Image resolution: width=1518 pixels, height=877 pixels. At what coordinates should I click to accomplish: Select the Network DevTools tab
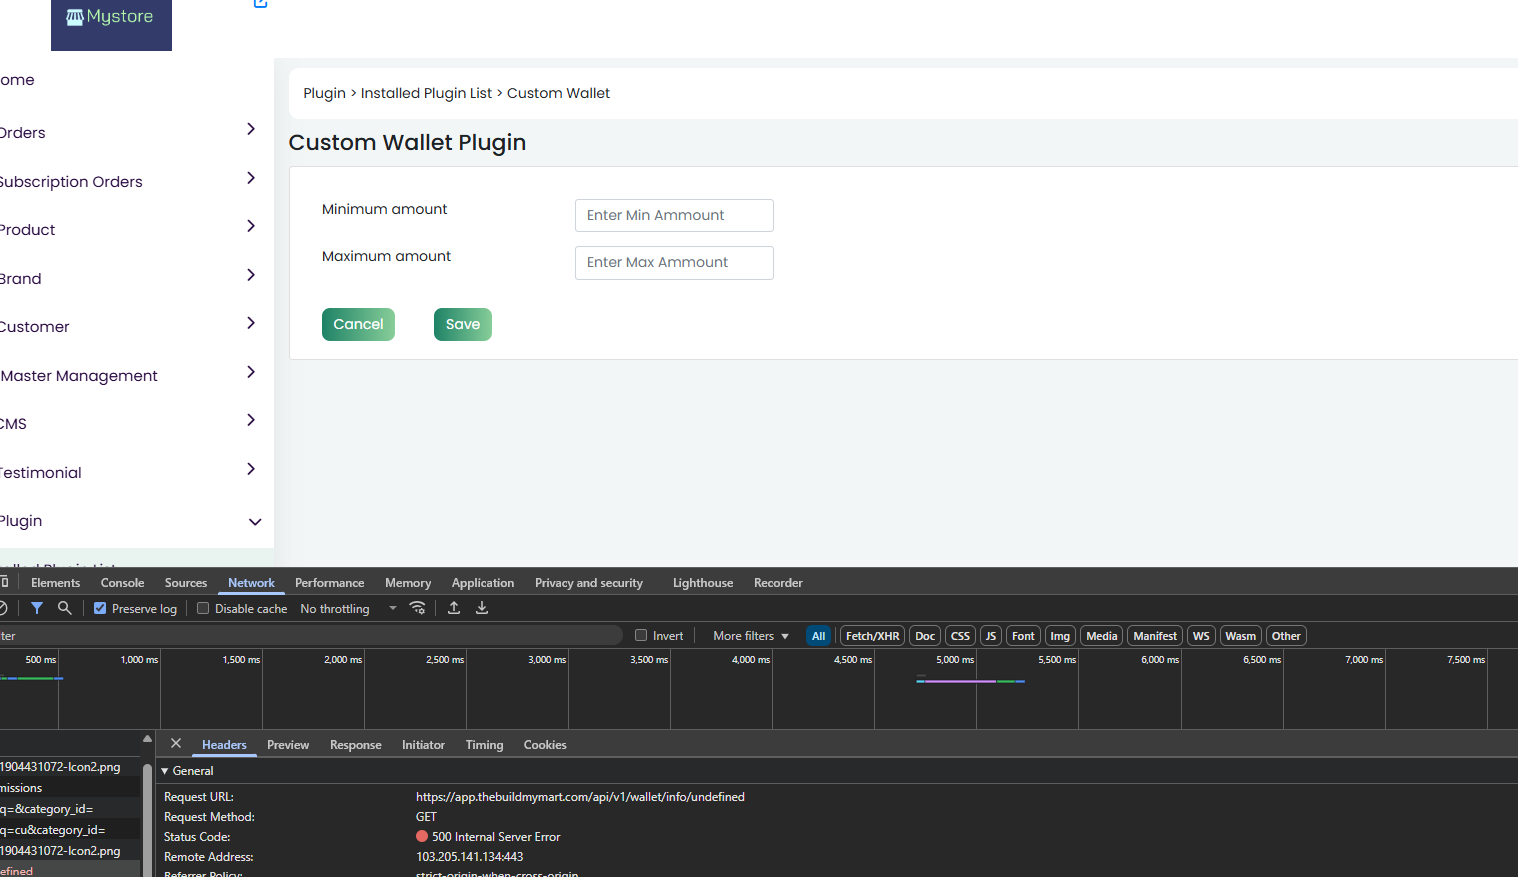click(251, 583)
